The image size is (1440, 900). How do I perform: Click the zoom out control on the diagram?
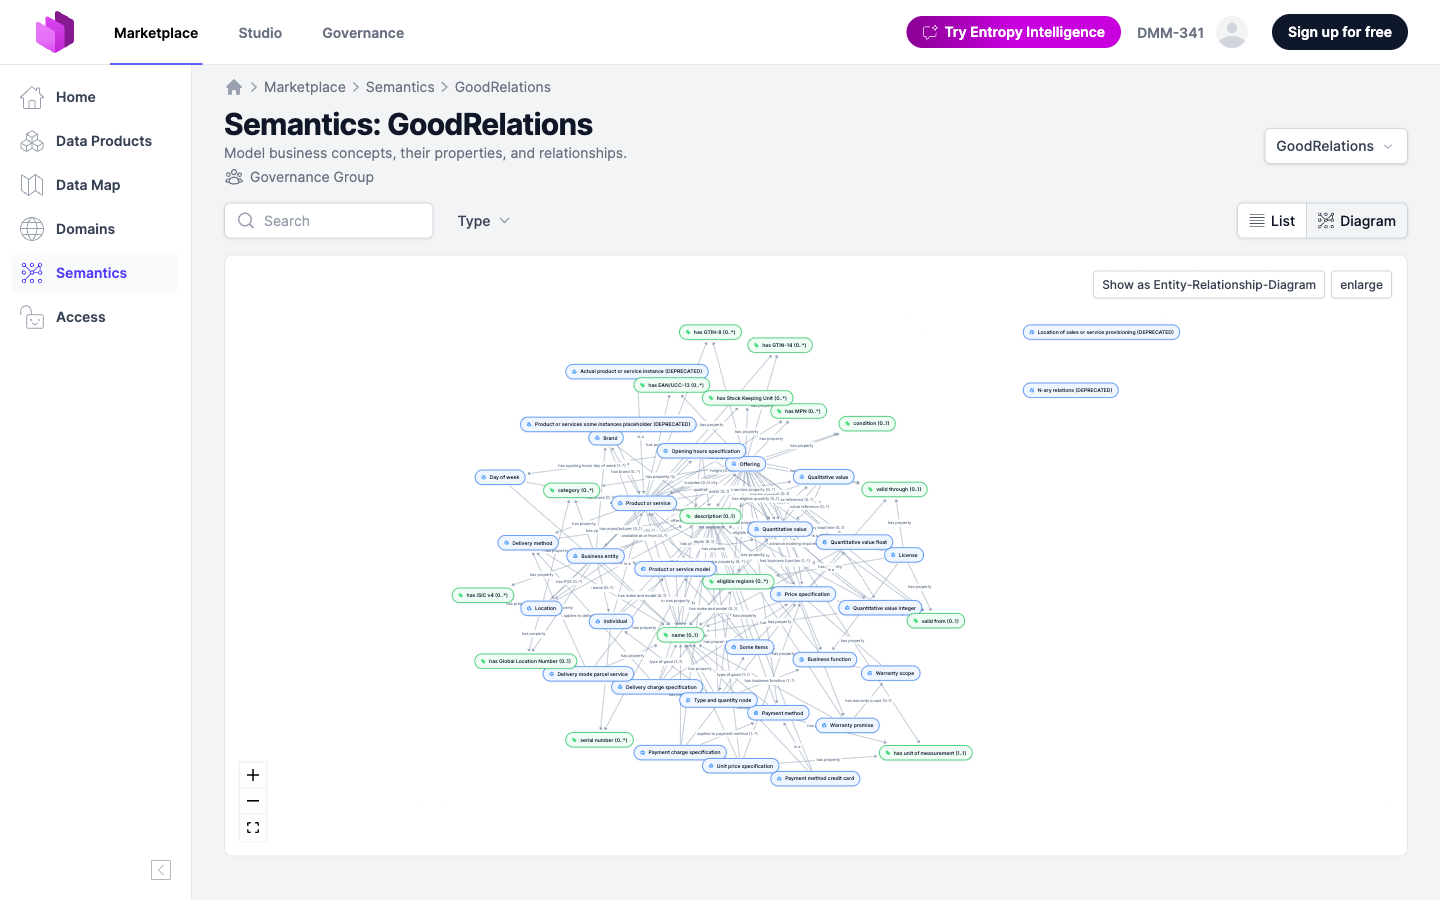[252, 800]
